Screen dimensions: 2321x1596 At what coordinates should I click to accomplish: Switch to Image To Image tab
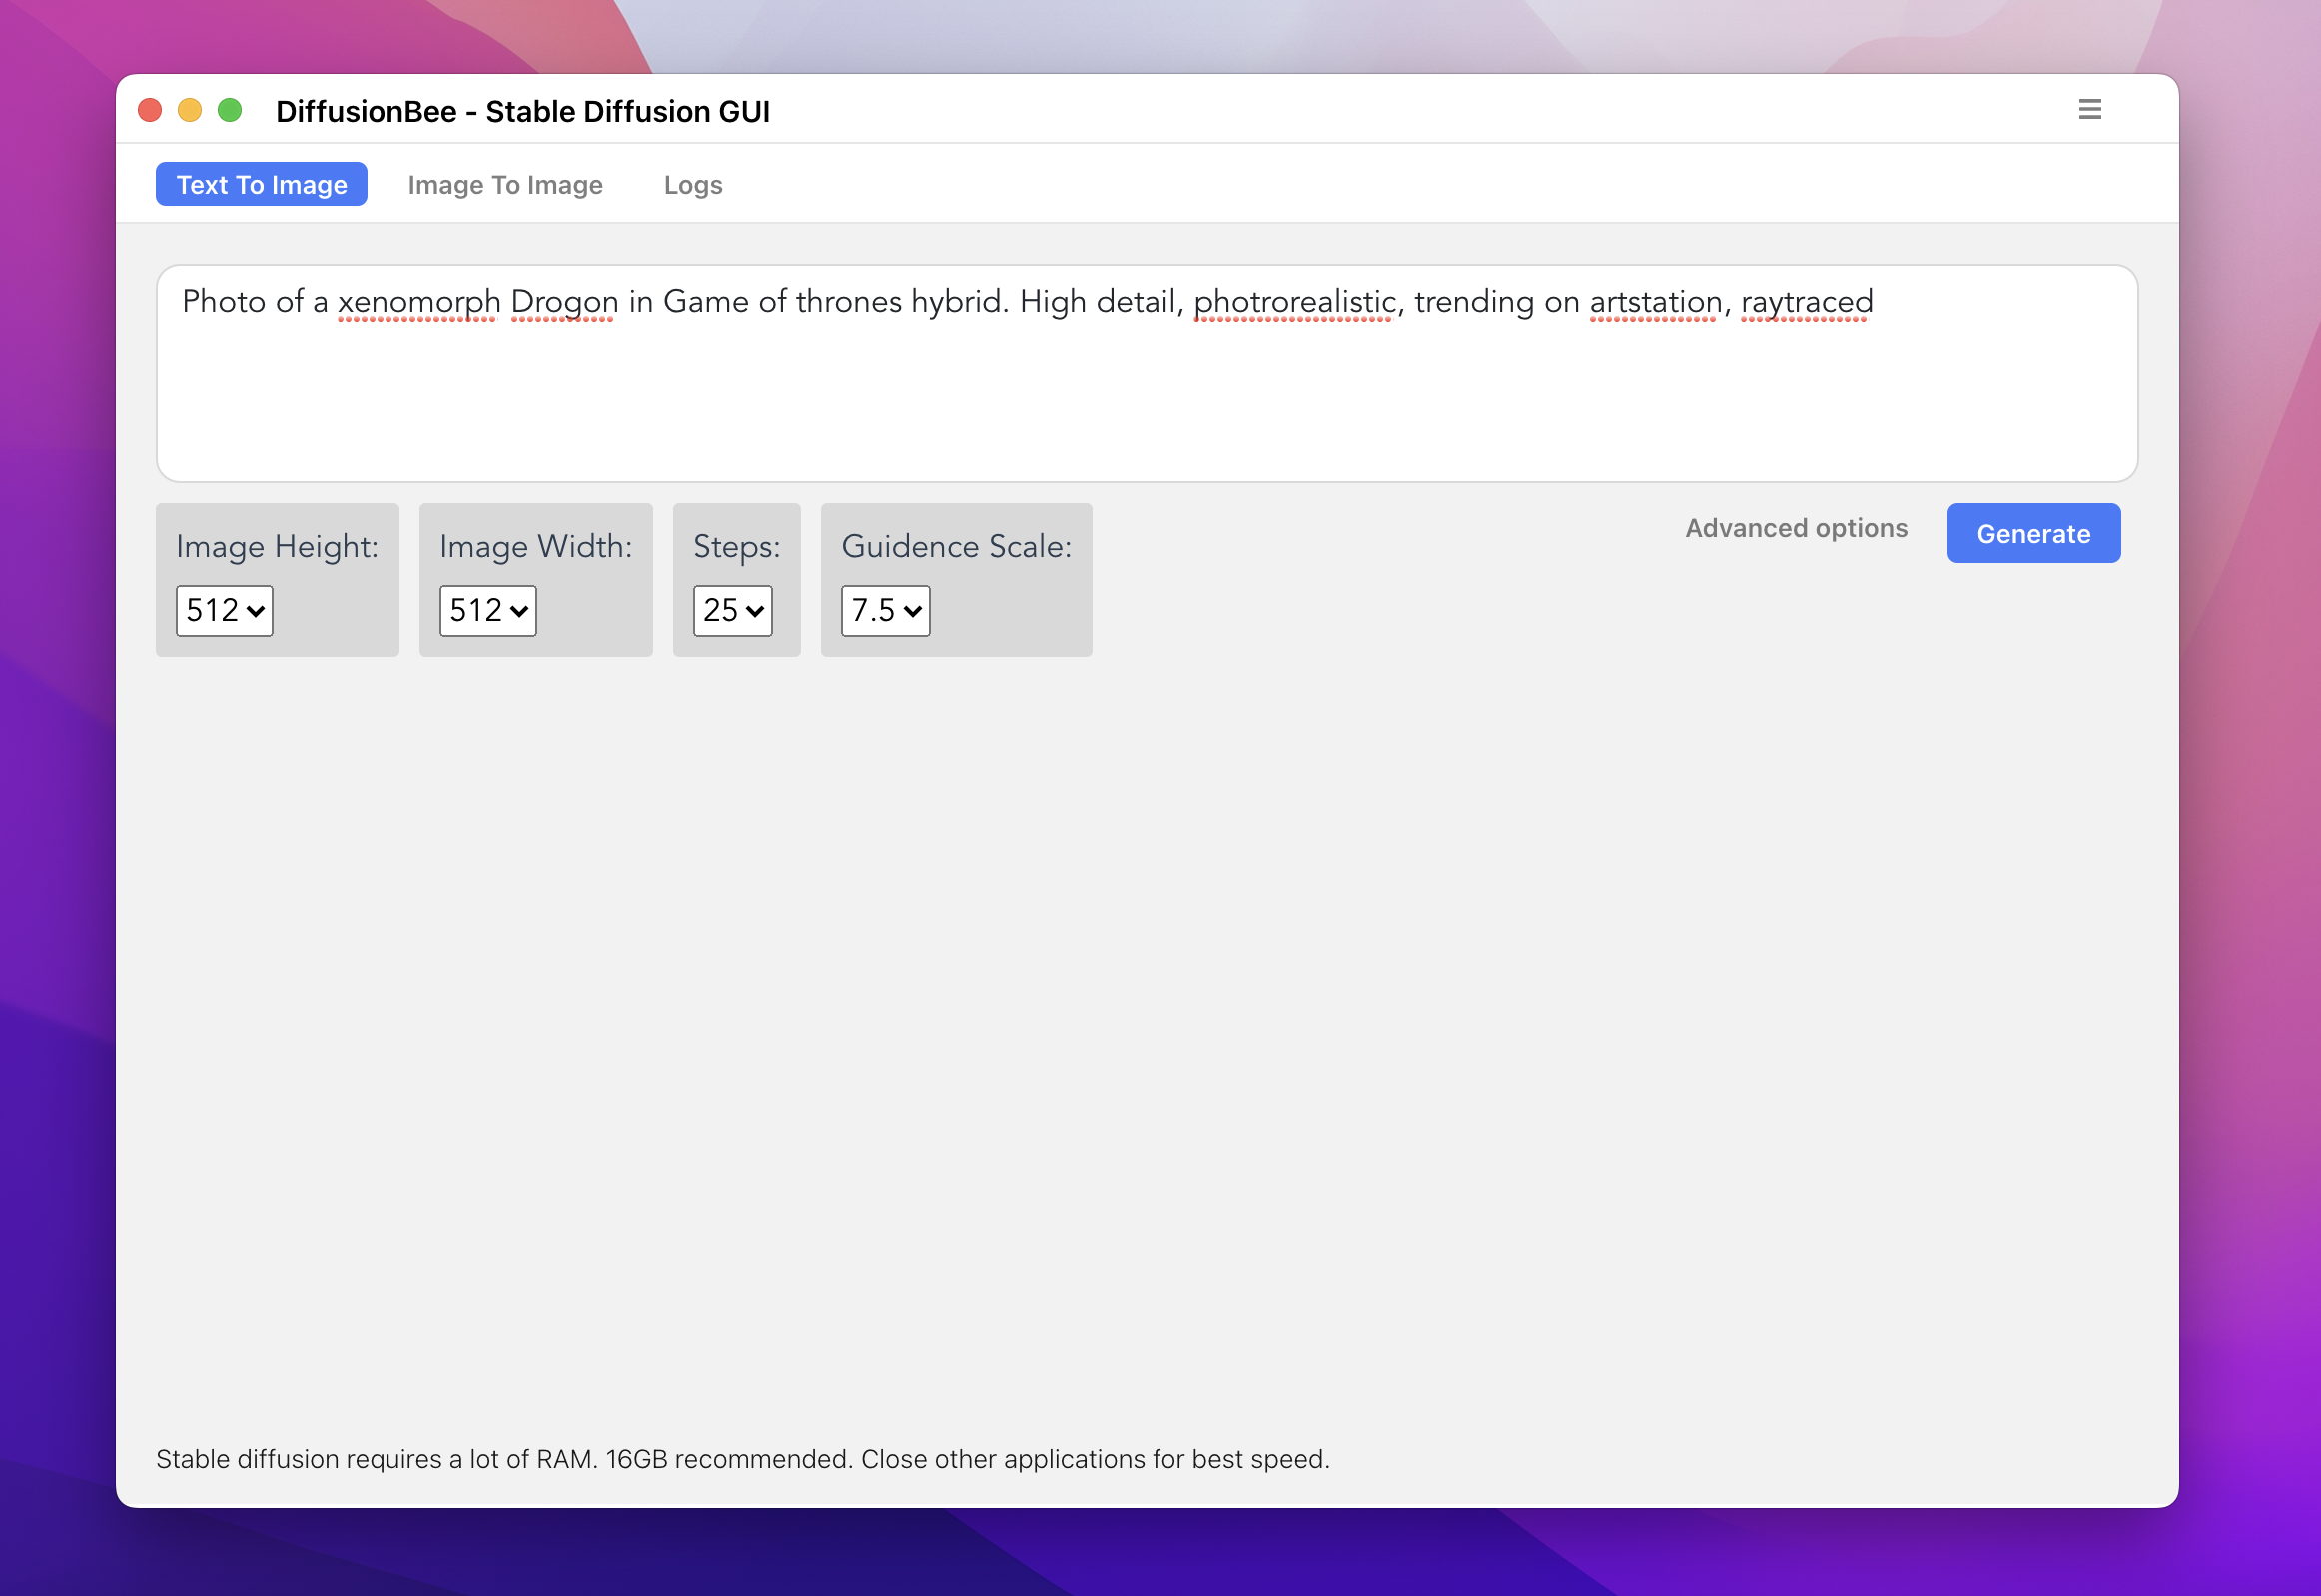[506, 184]
